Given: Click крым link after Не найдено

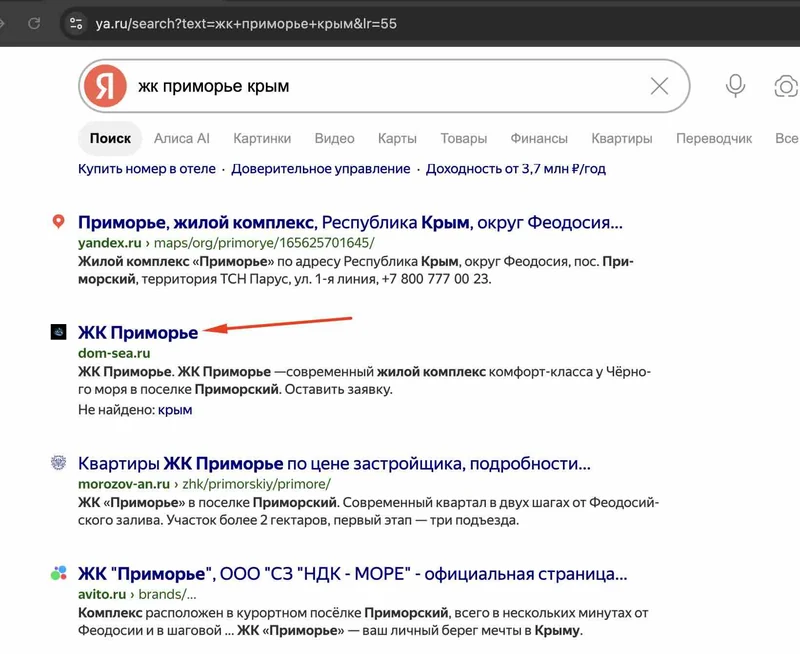Looking at the screenshot, I should tap(175, 410).
